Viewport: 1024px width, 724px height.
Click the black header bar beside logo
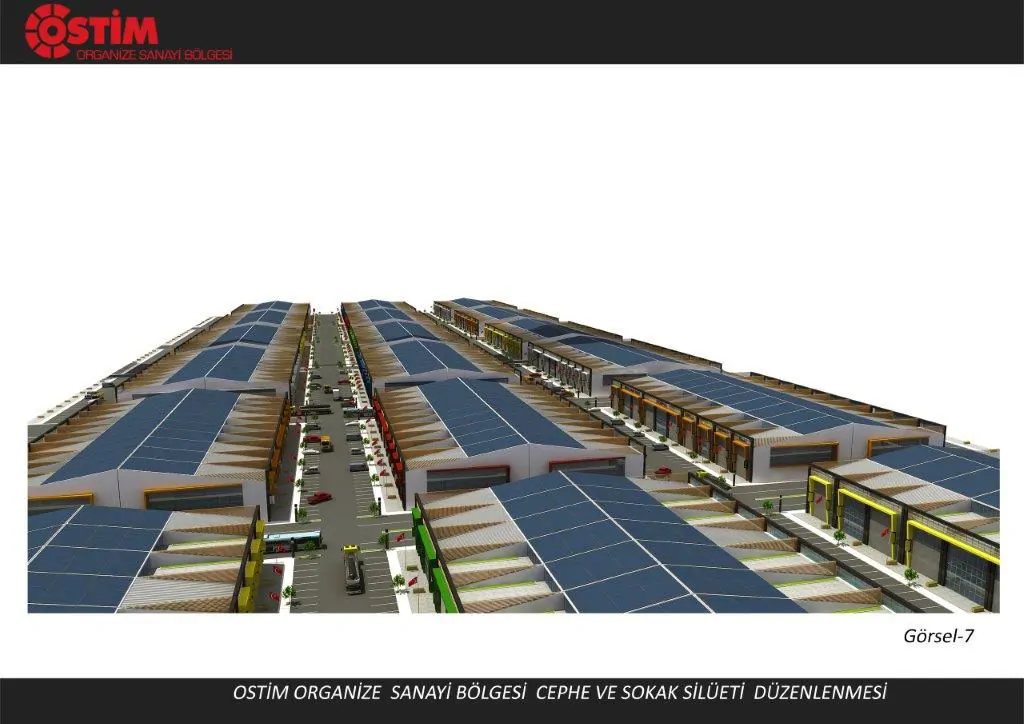[627, 31]
